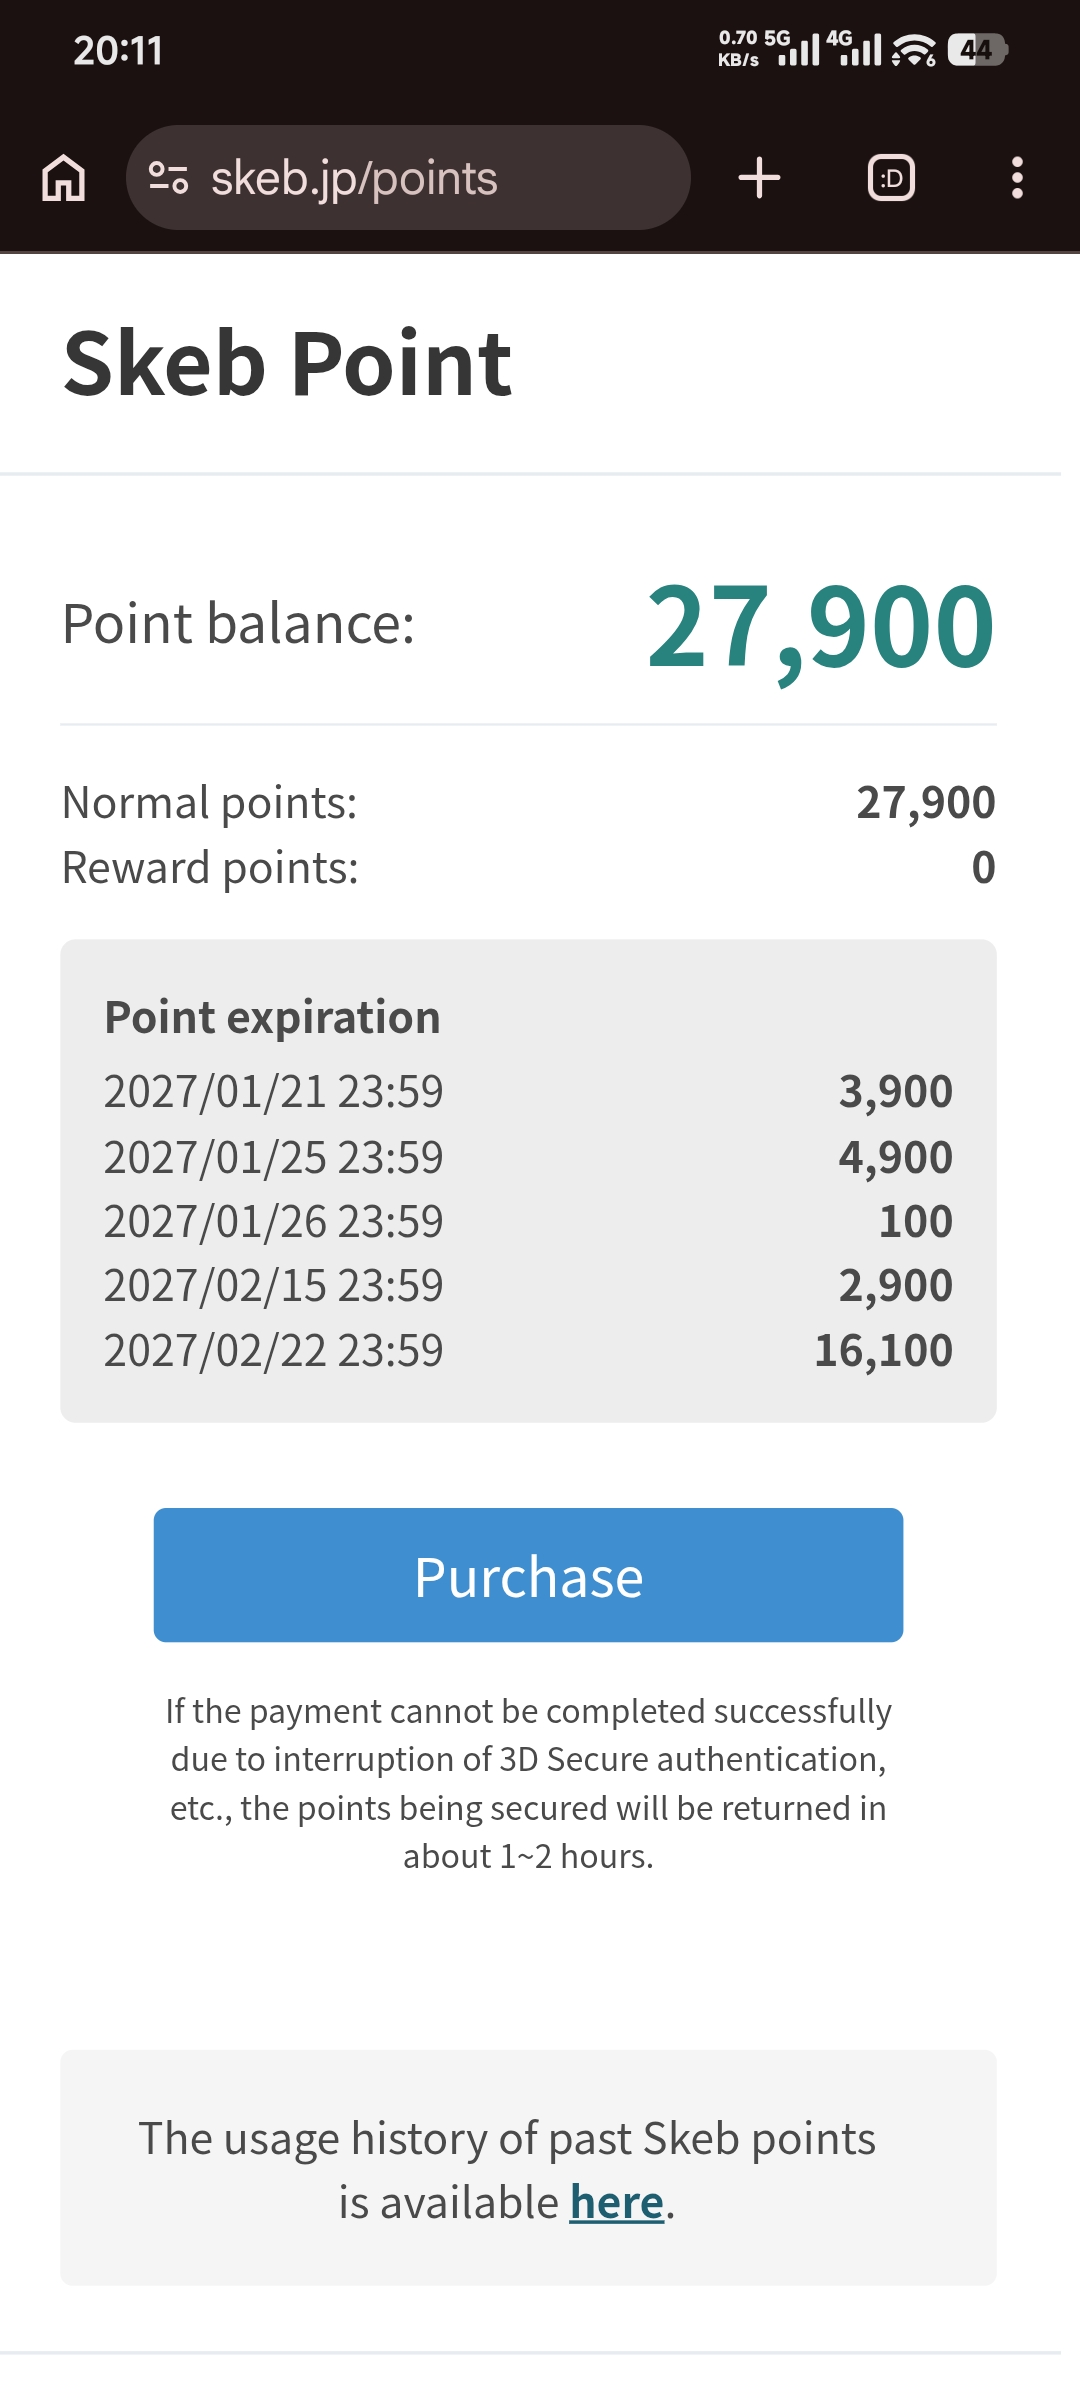1080x2400 pixels.
Task: Tap the Wi-Fi status icon
Action: click(x=913, y=49)
